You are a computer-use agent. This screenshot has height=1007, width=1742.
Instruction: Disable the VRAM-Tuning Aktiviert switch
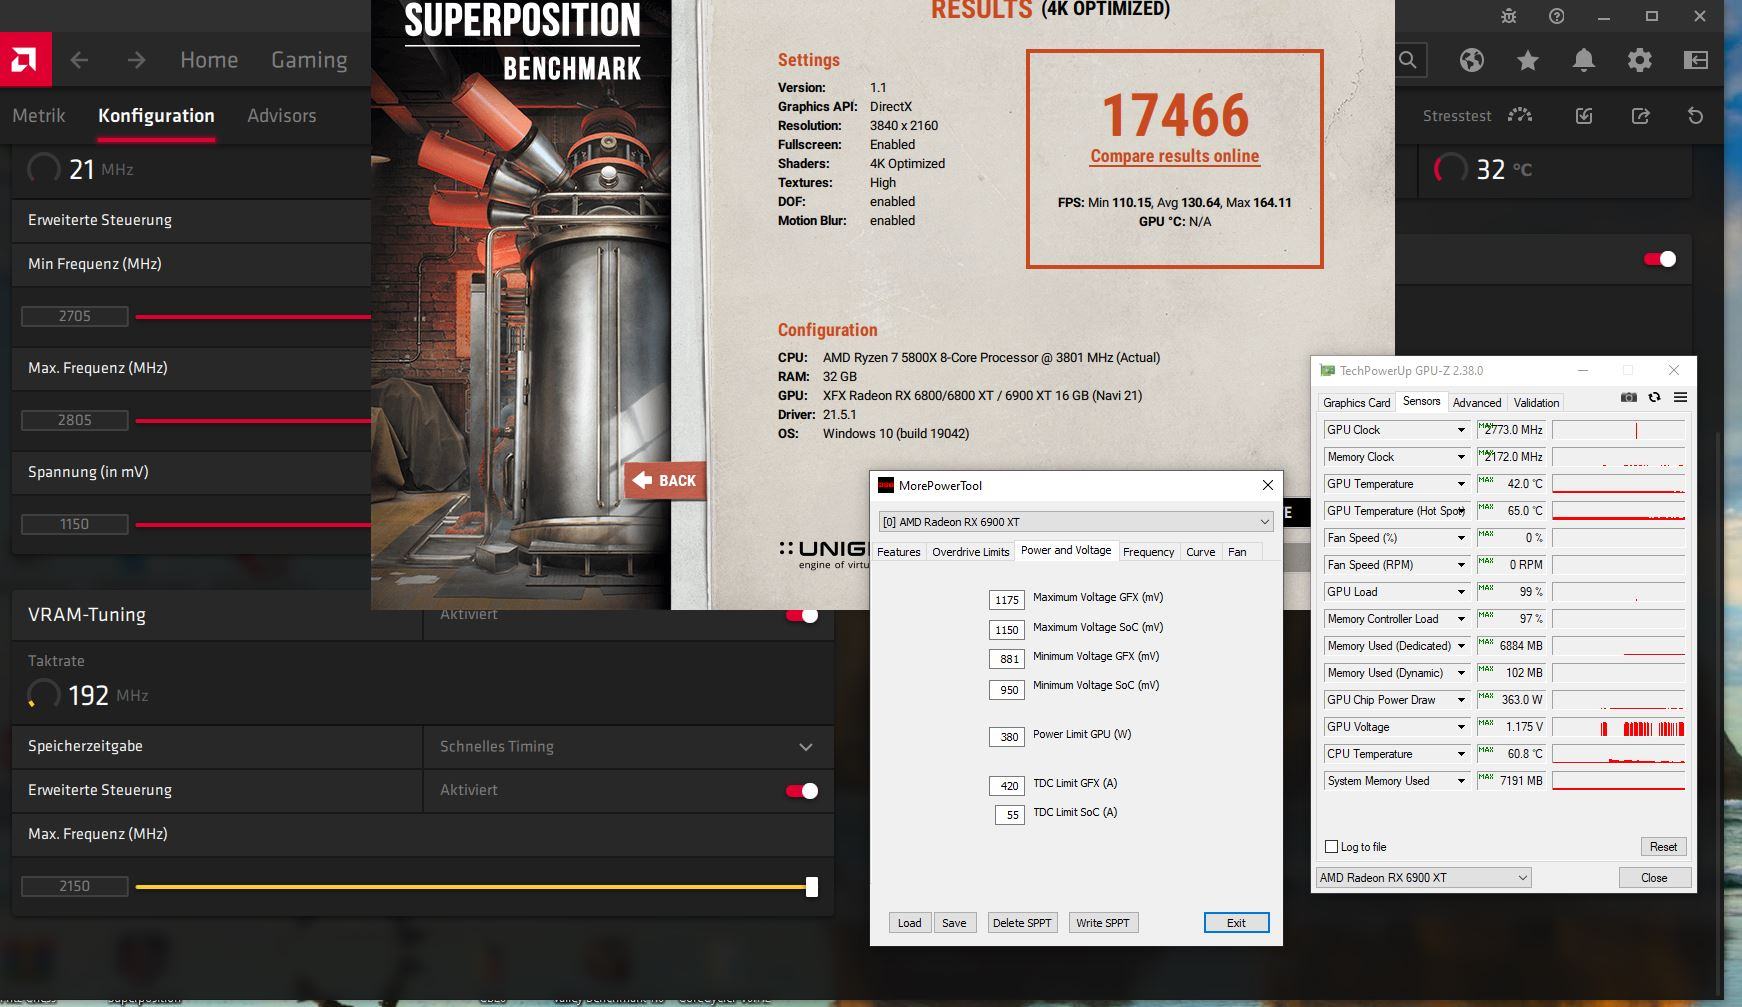[802, 615]
